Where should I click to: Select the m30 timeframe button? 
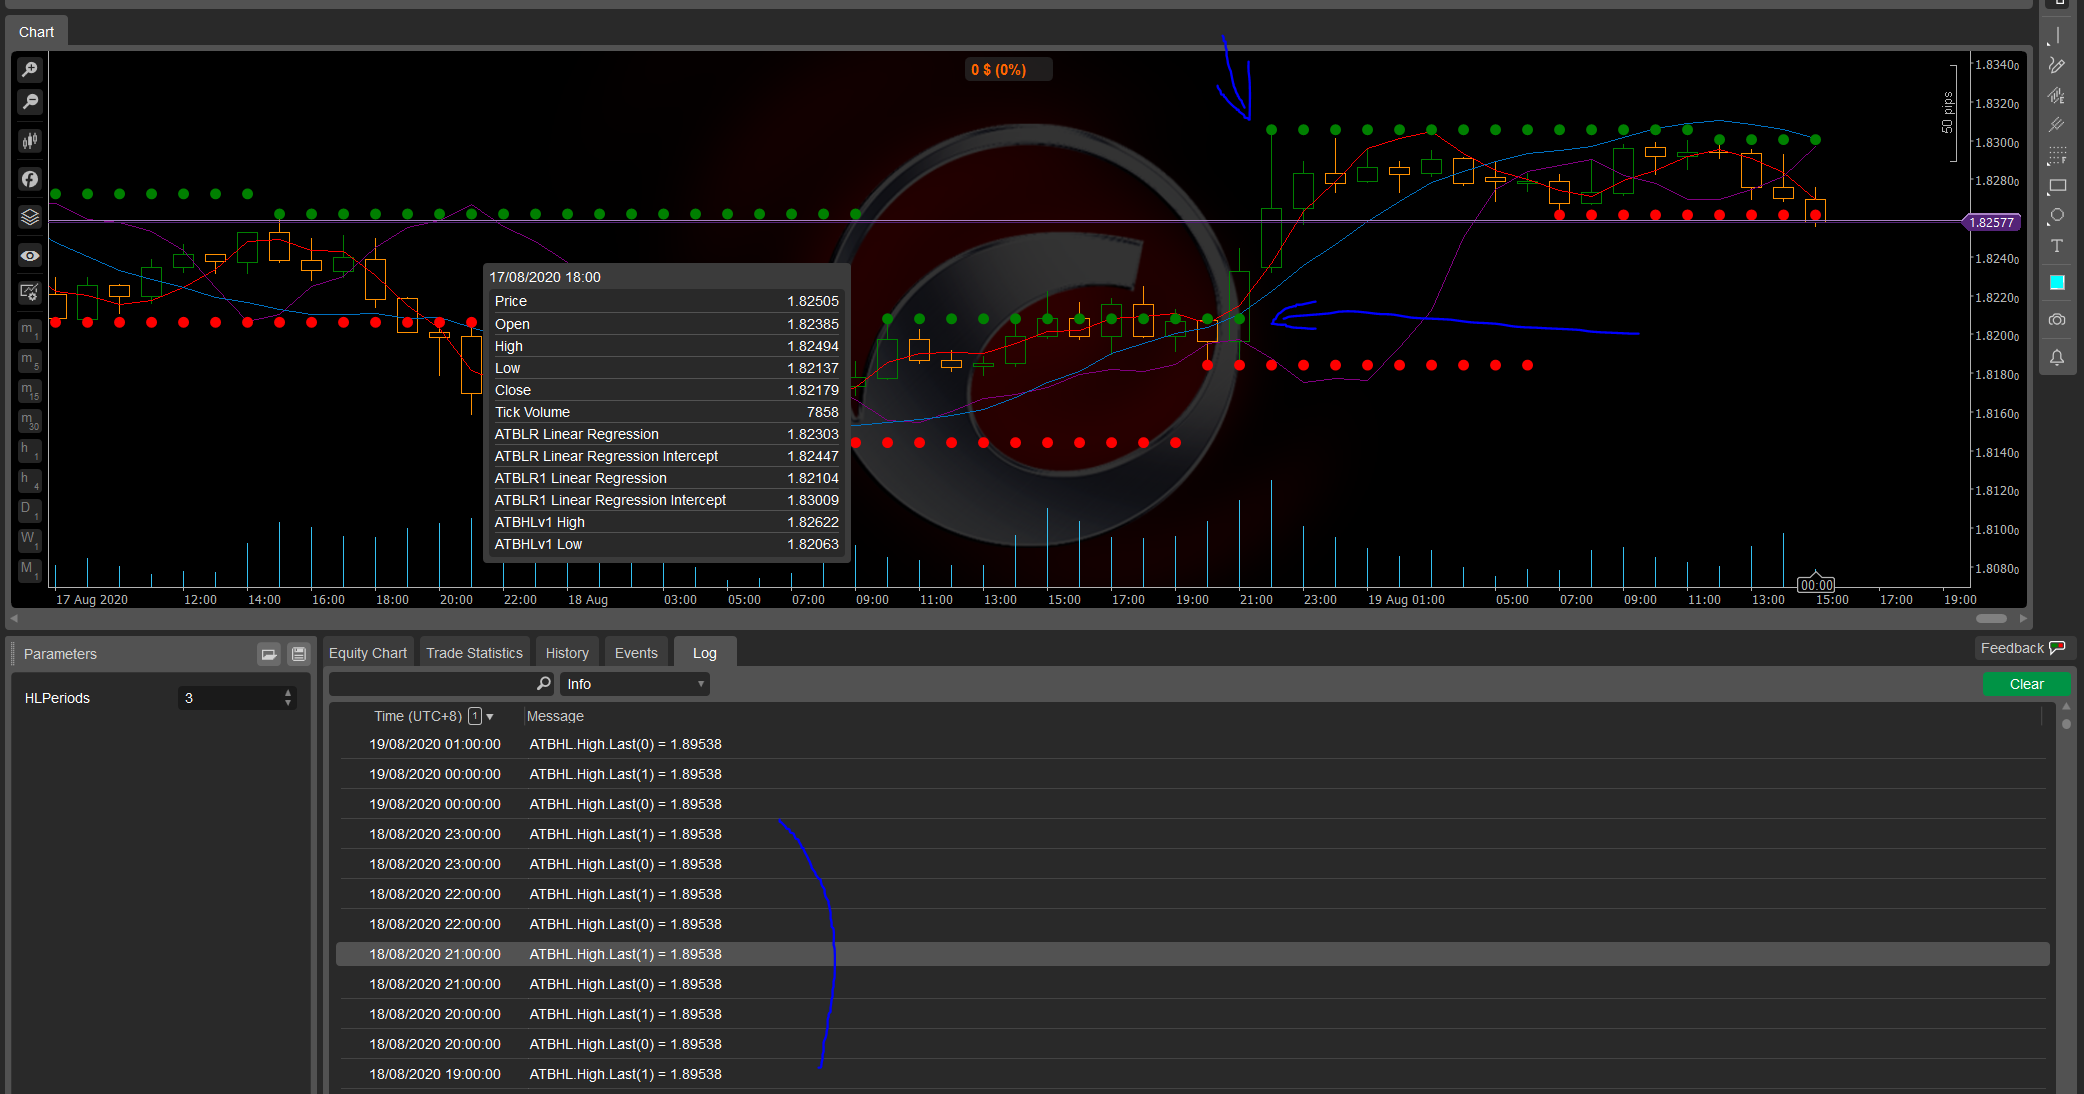pos(30,420)
